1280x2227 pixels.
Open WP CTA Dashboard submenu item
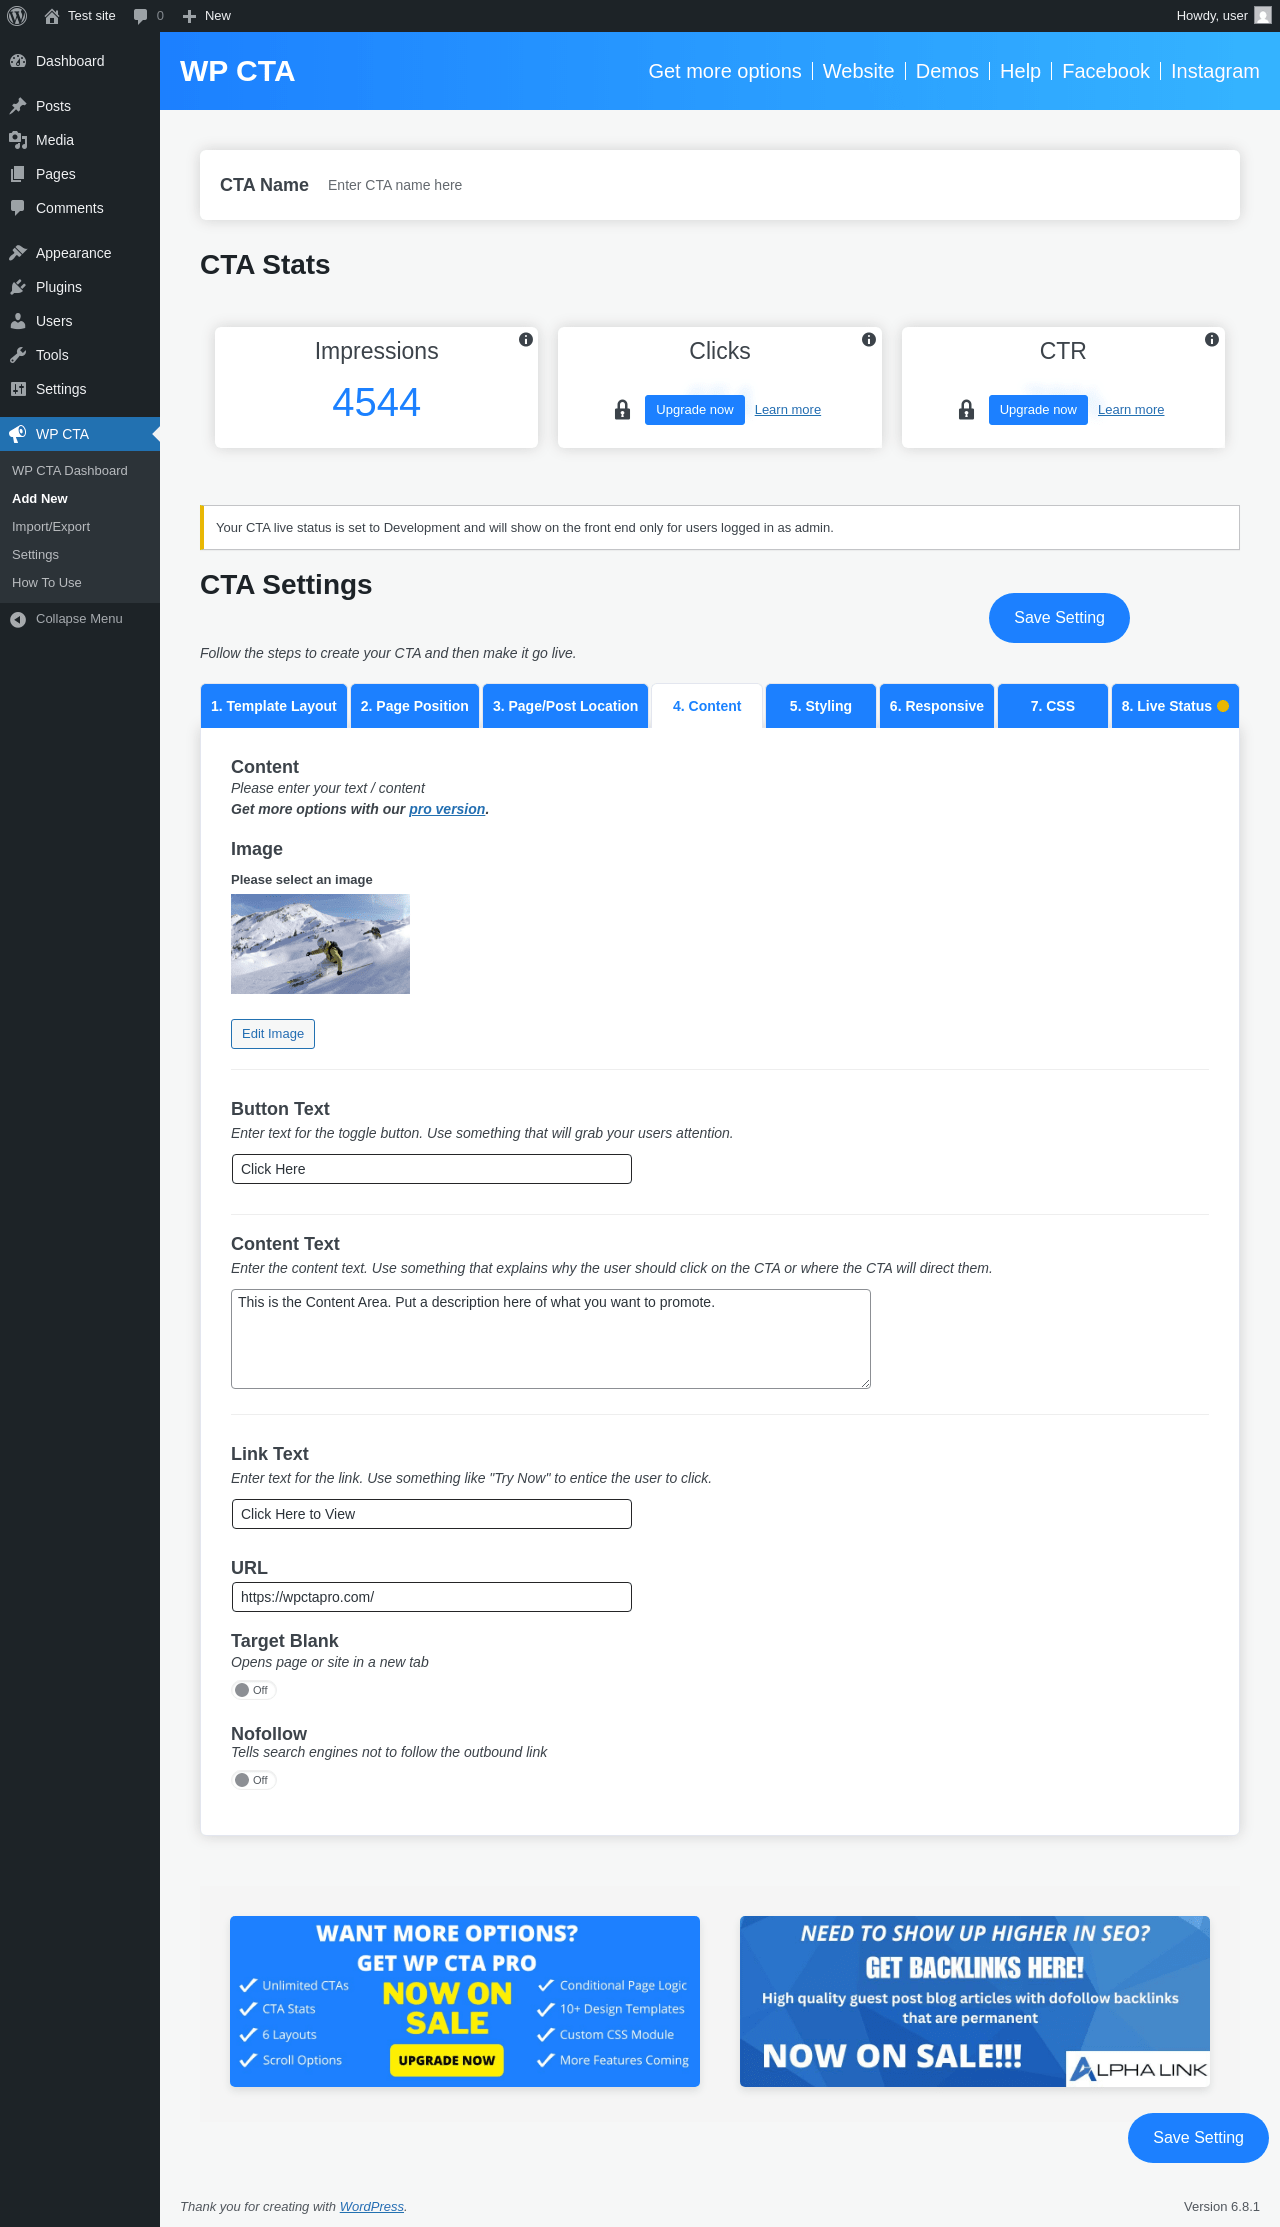pos(70,471)
